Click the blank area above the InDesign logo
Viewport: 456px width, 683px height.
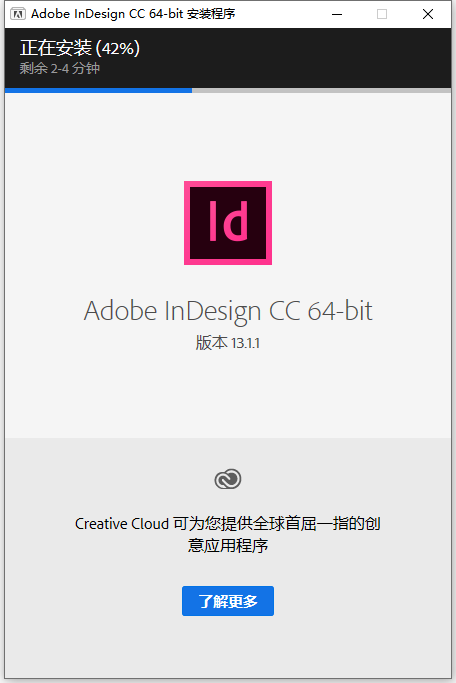tap(228, 136)
